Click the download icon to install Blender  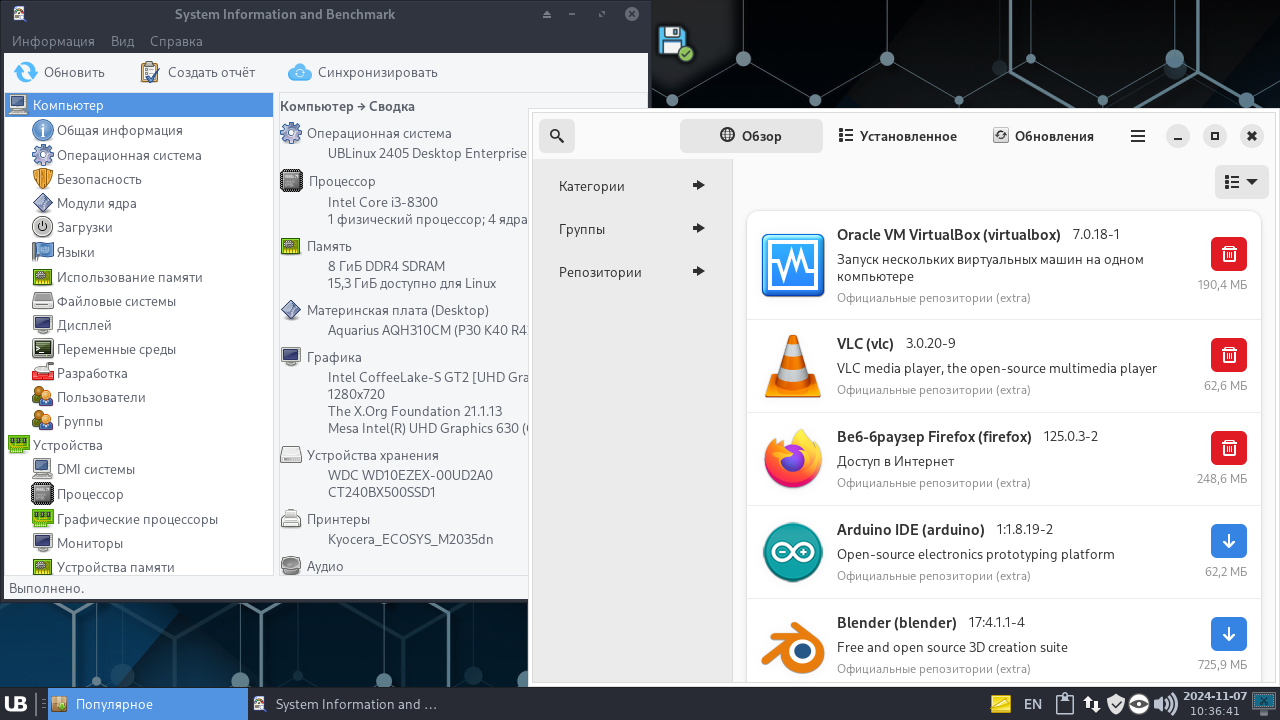(1228, 633)
